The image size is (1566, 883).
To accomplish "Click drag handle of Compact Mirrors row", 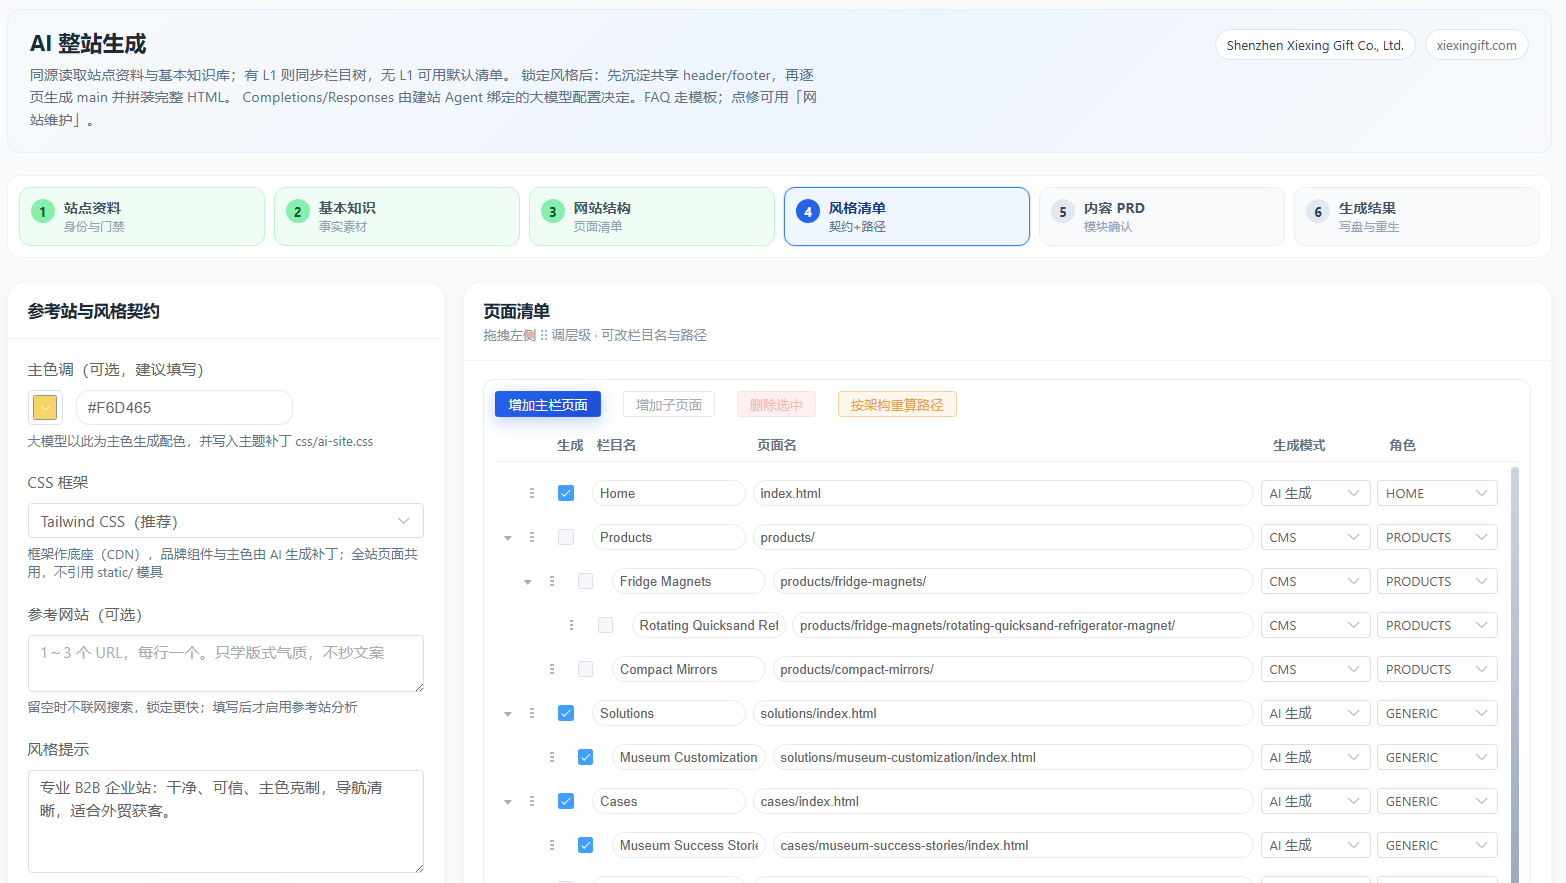I will pyautogui.click(x=552, y=669).
